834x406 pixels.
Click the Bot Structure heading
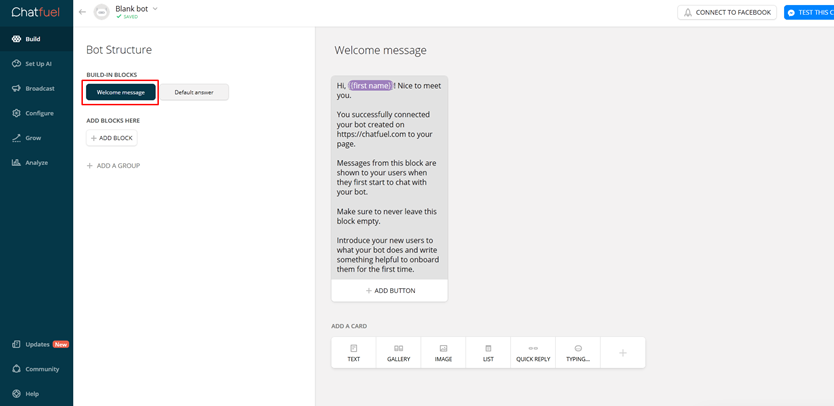119,49
